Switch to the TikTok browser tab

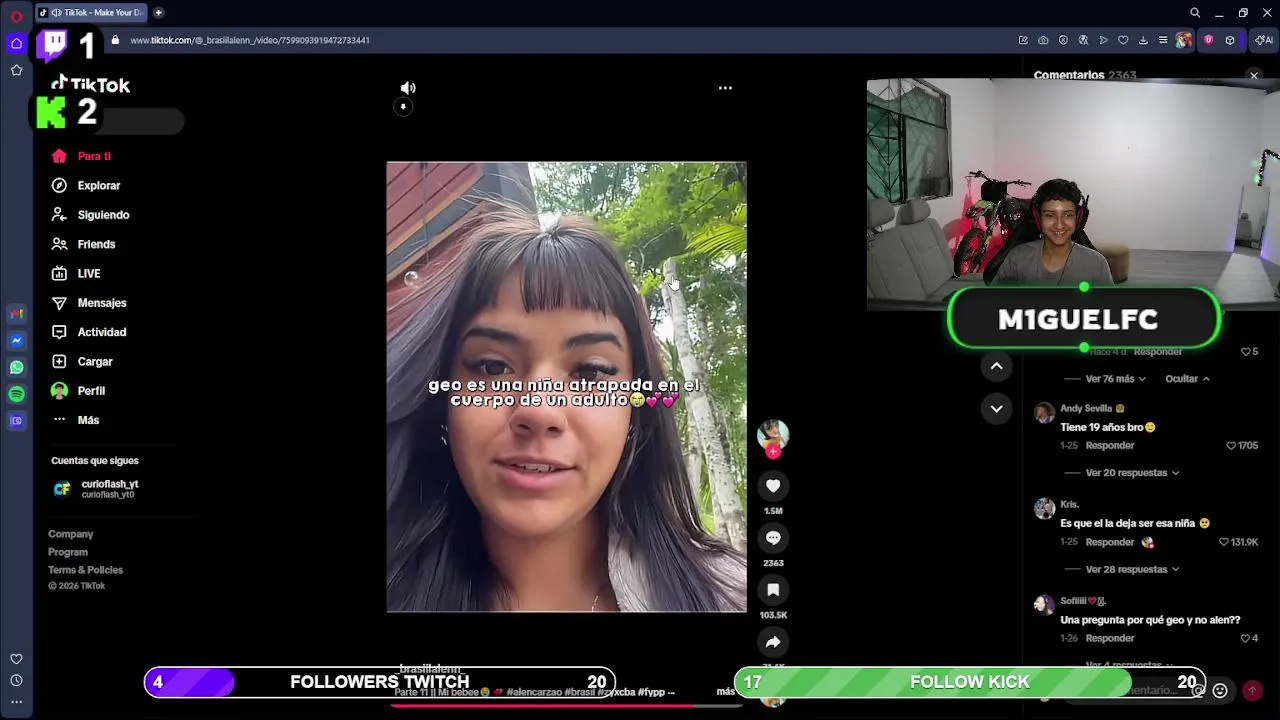coord(91,13)
